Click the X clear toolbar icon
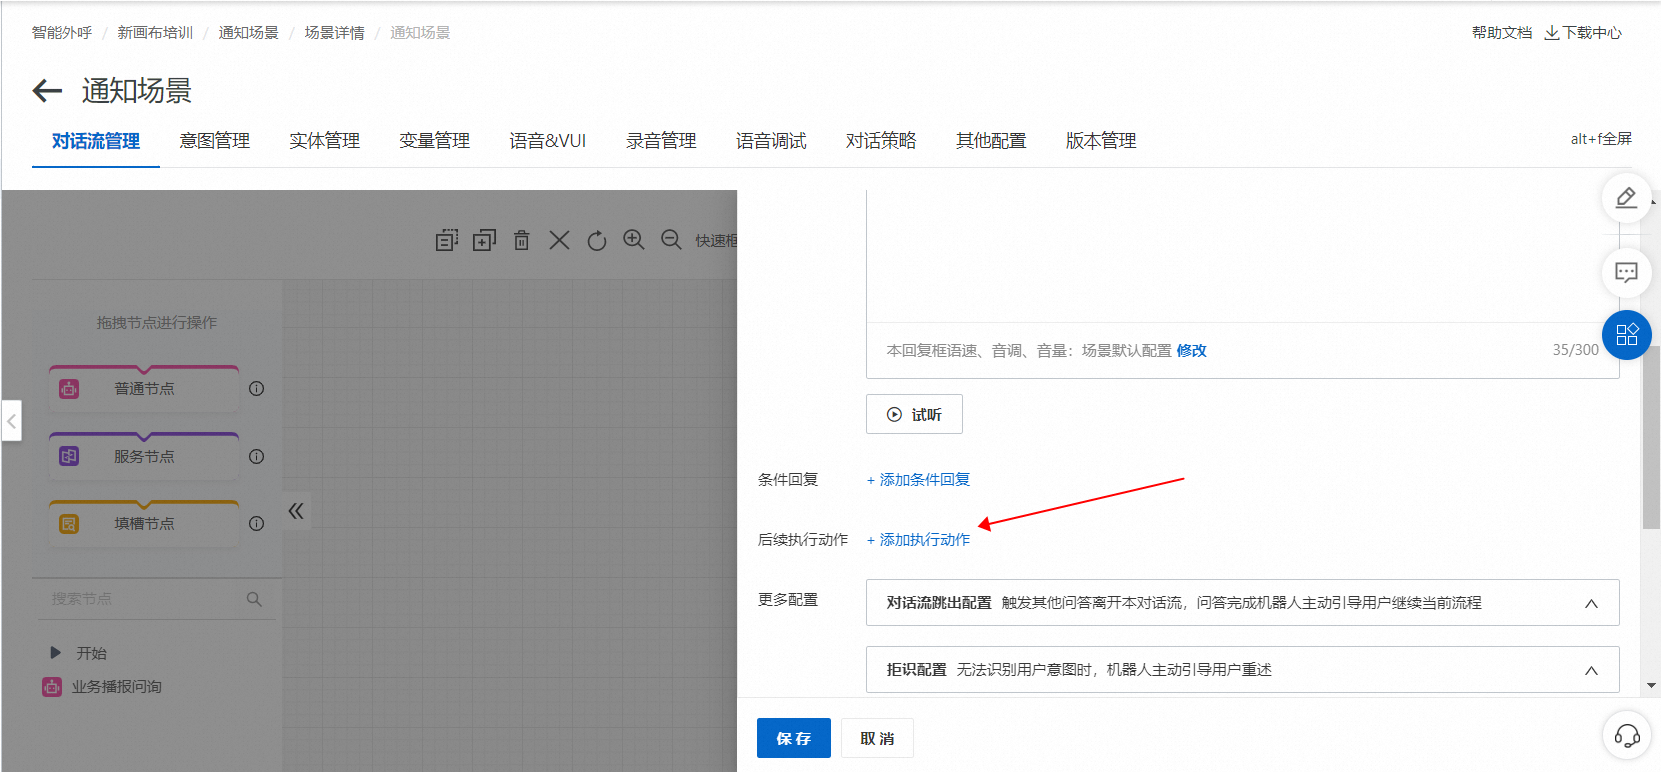 [559, 240]
